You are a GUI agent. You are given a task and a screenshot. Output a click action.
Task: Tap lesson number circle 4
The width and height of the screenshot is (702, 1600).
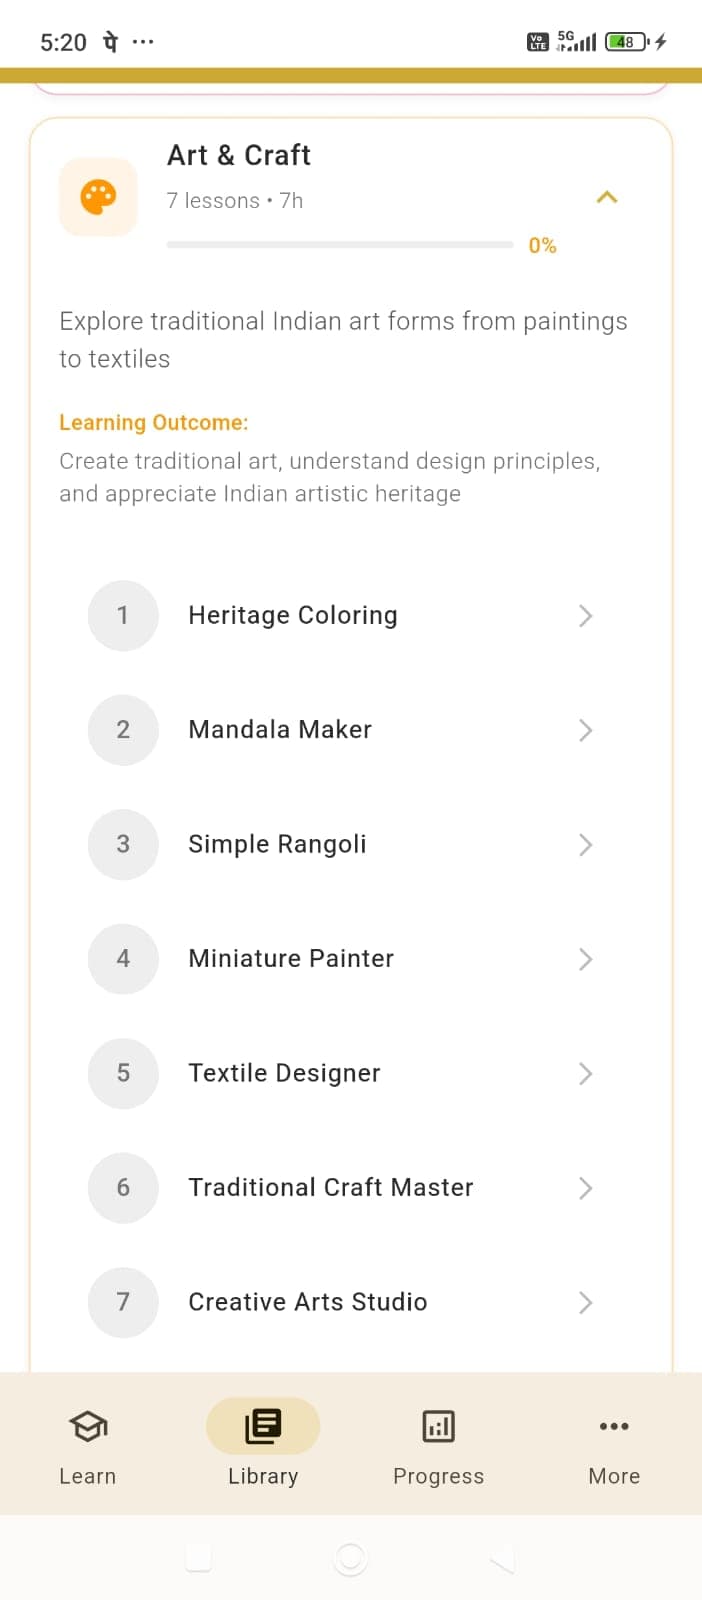(x=123, y=958)
